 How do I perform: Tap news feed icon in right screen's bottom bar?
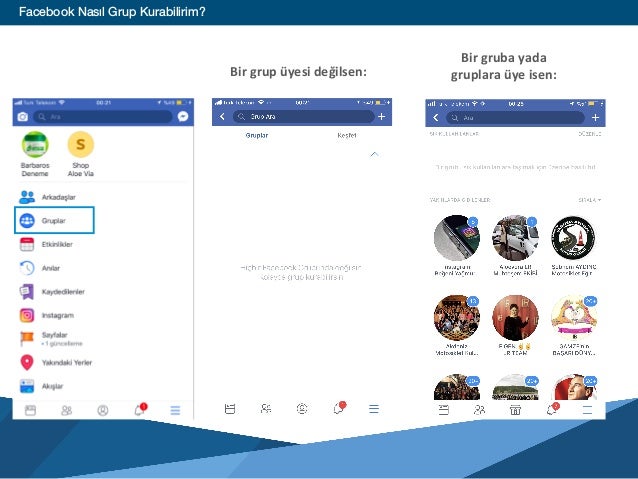(x=444, y=410)
